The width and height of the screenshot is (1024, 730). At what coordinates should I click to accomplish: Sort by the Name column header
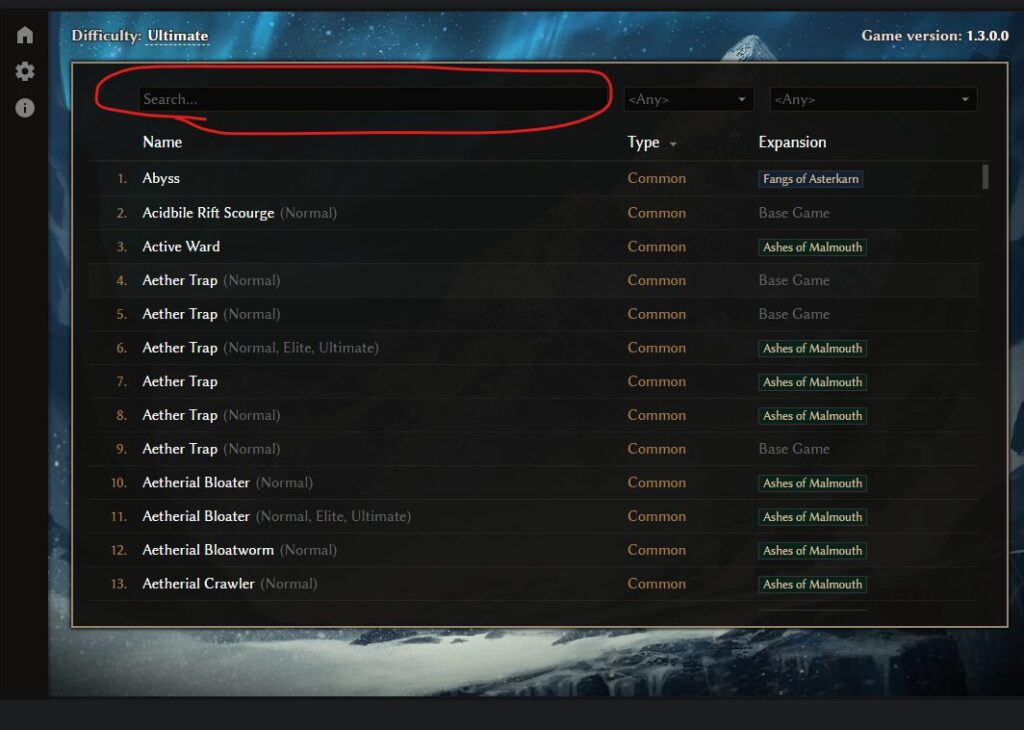(x=162, y=142)
